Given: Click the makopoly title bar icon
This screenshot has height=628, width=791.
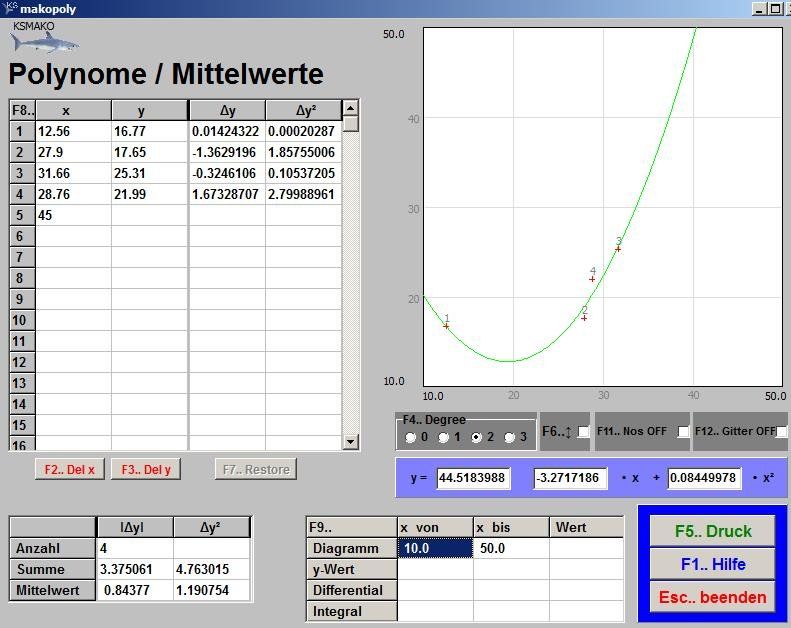Looking at the screenshot, I should [x=10, y=8].
